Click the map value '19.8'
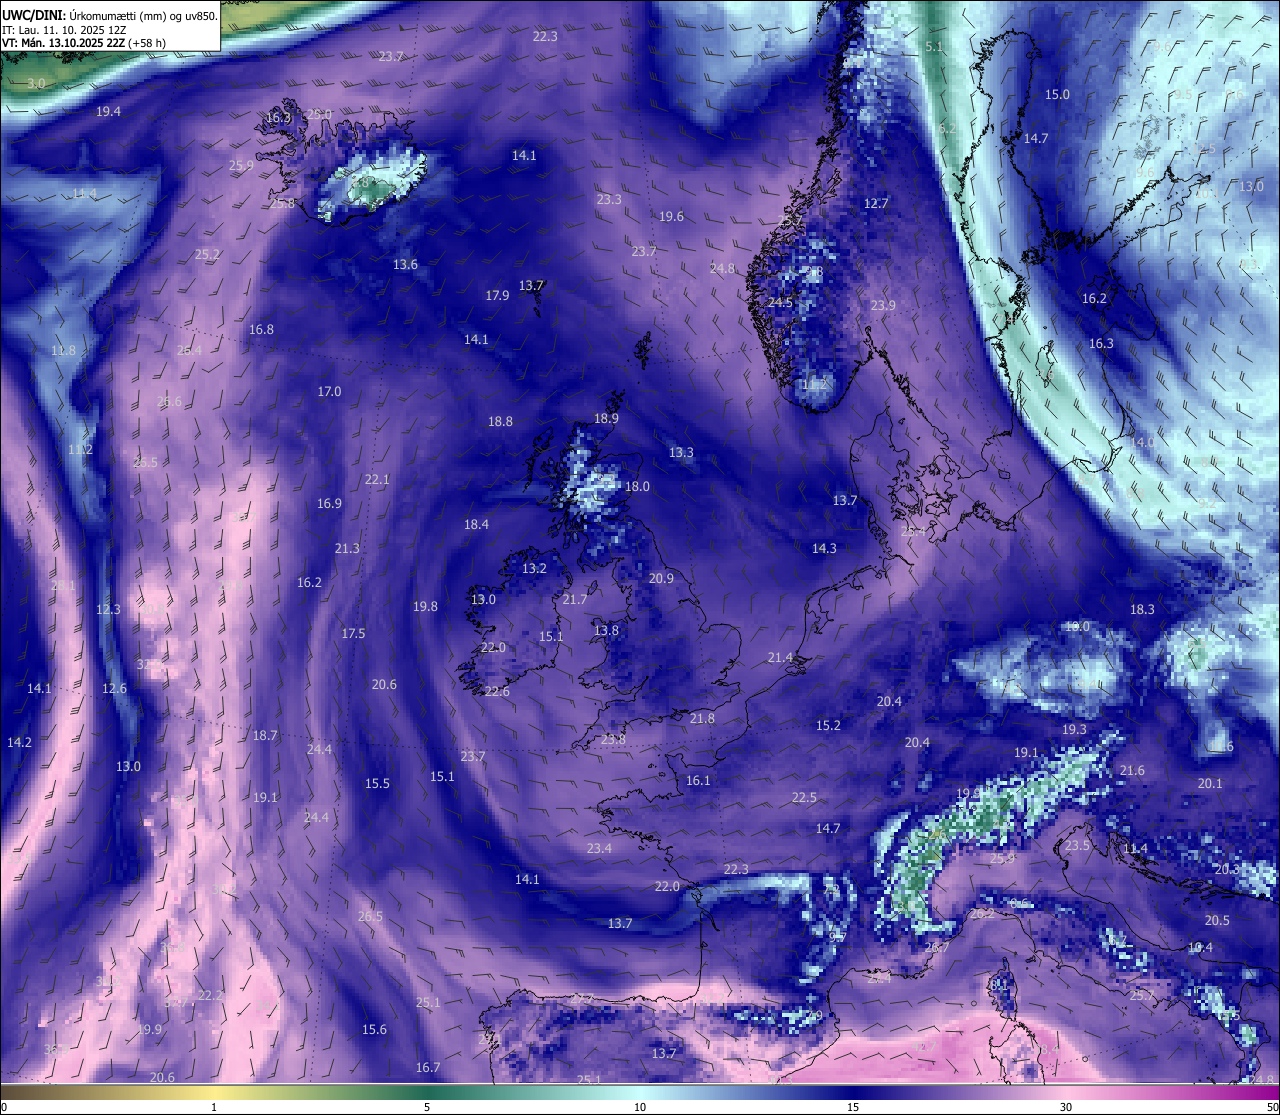Screen dimensions: 1280x1115 425,607
